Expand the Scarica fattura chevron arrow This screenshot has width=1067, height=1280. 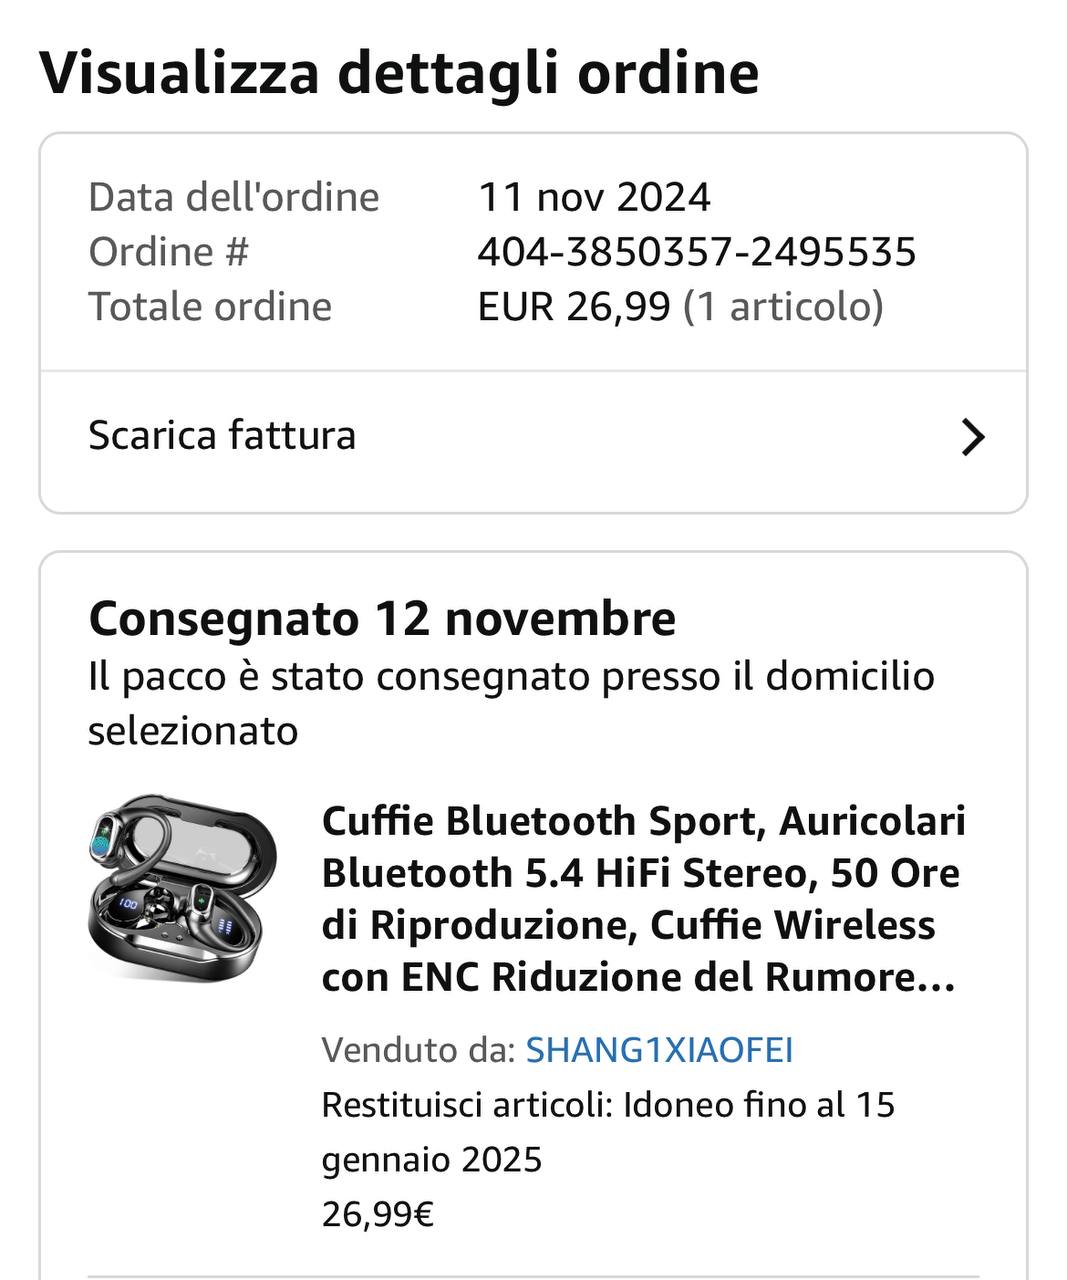tap(972, 437)
